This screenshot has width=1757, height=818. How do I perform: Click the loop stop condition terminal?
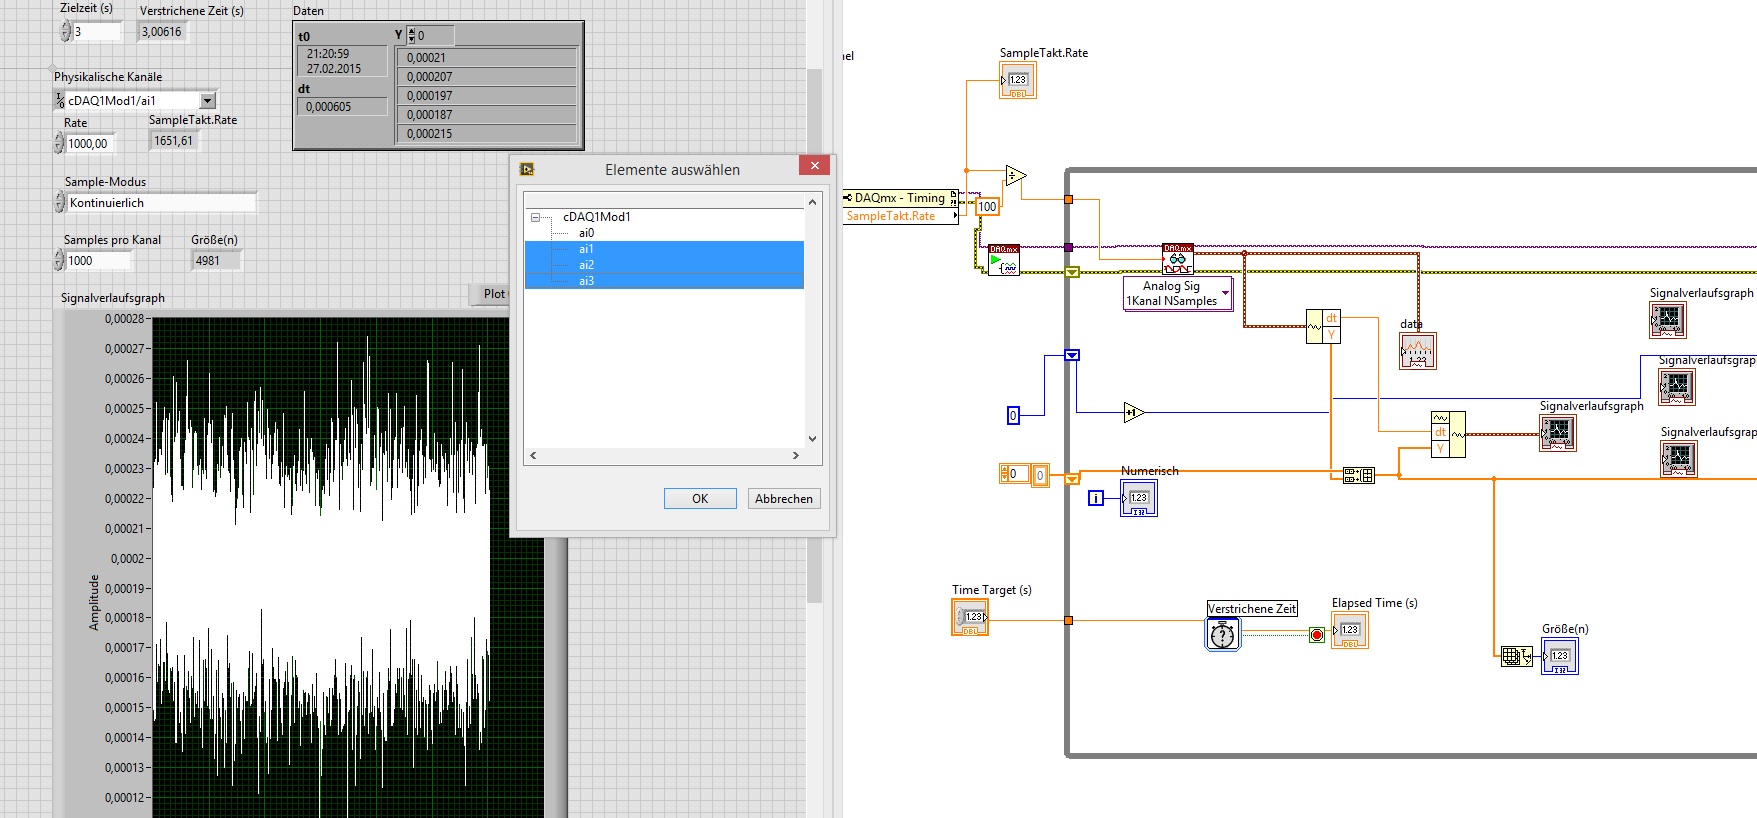[x=1317, y=635]
